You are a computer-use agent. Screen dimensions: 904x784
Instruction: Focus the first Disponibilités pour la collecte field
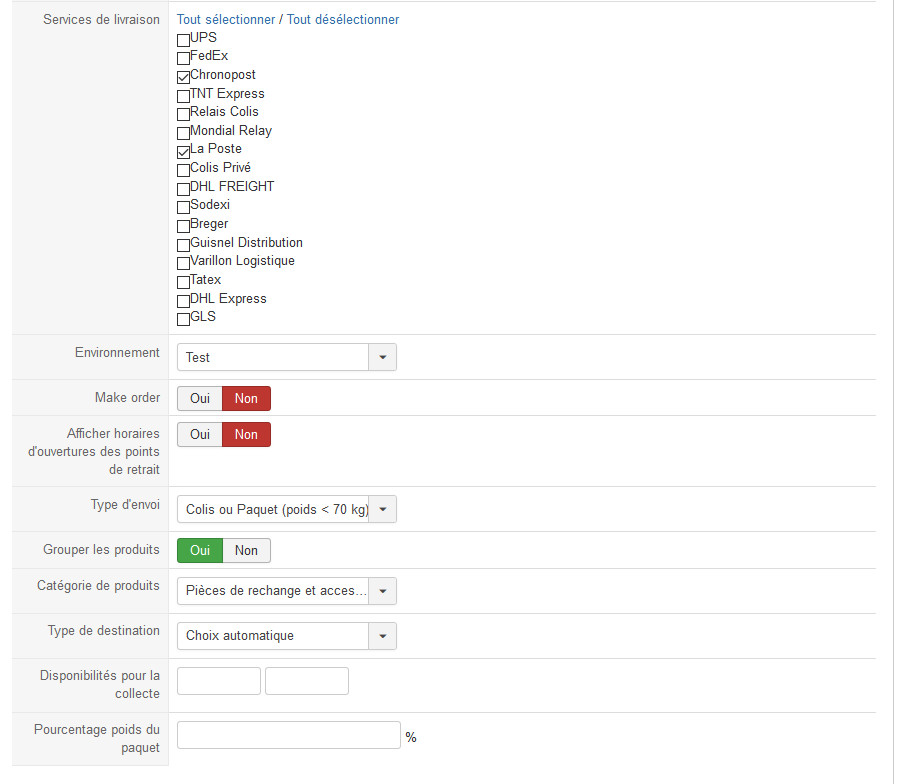[x=219, y=681]
